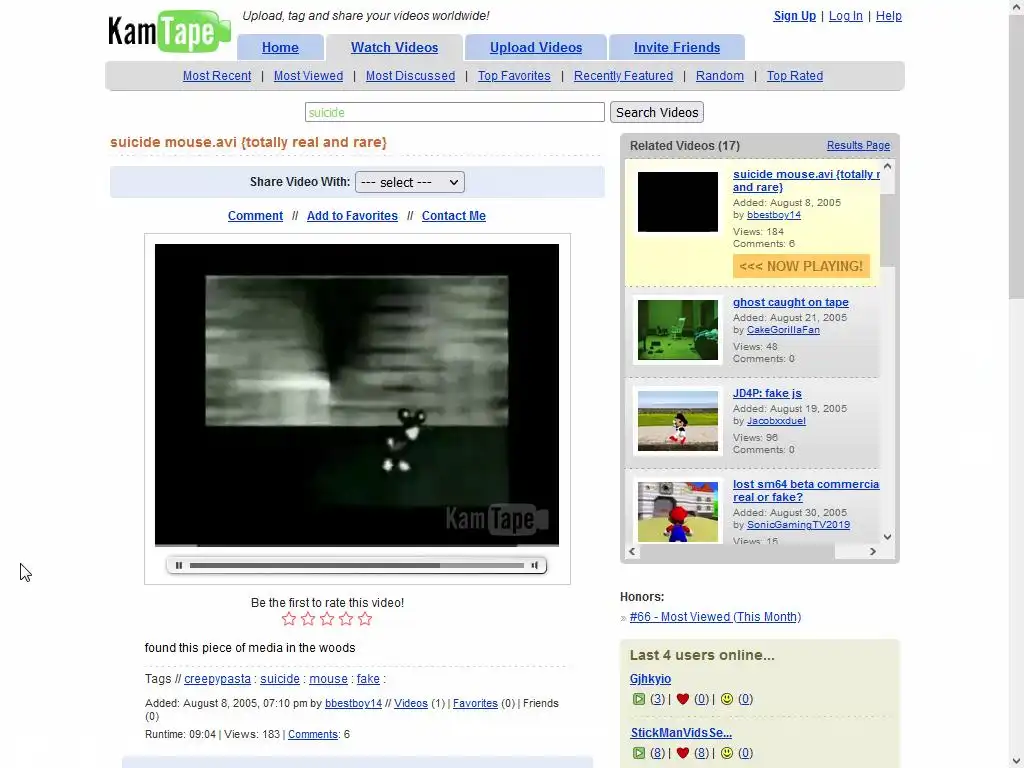The height and width of the screenshot is (768, 1024).
Task: Click StickManVidsSe's red heart favorites icon
Action: coord(683,753)
